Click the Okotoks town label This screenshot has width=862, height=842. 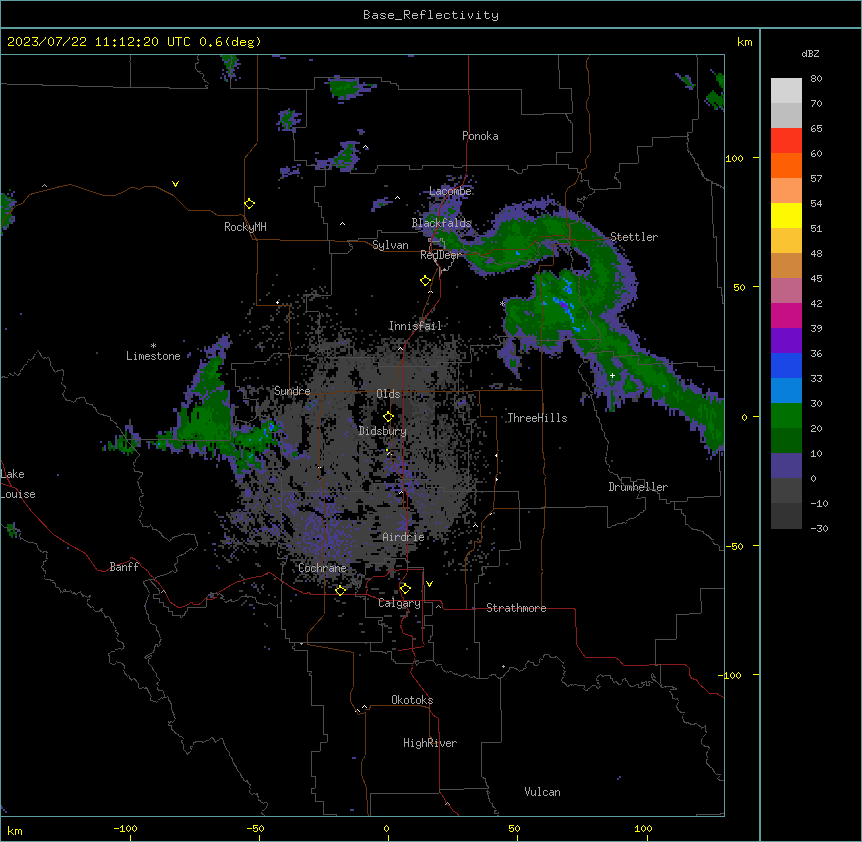tap(412, 700)
